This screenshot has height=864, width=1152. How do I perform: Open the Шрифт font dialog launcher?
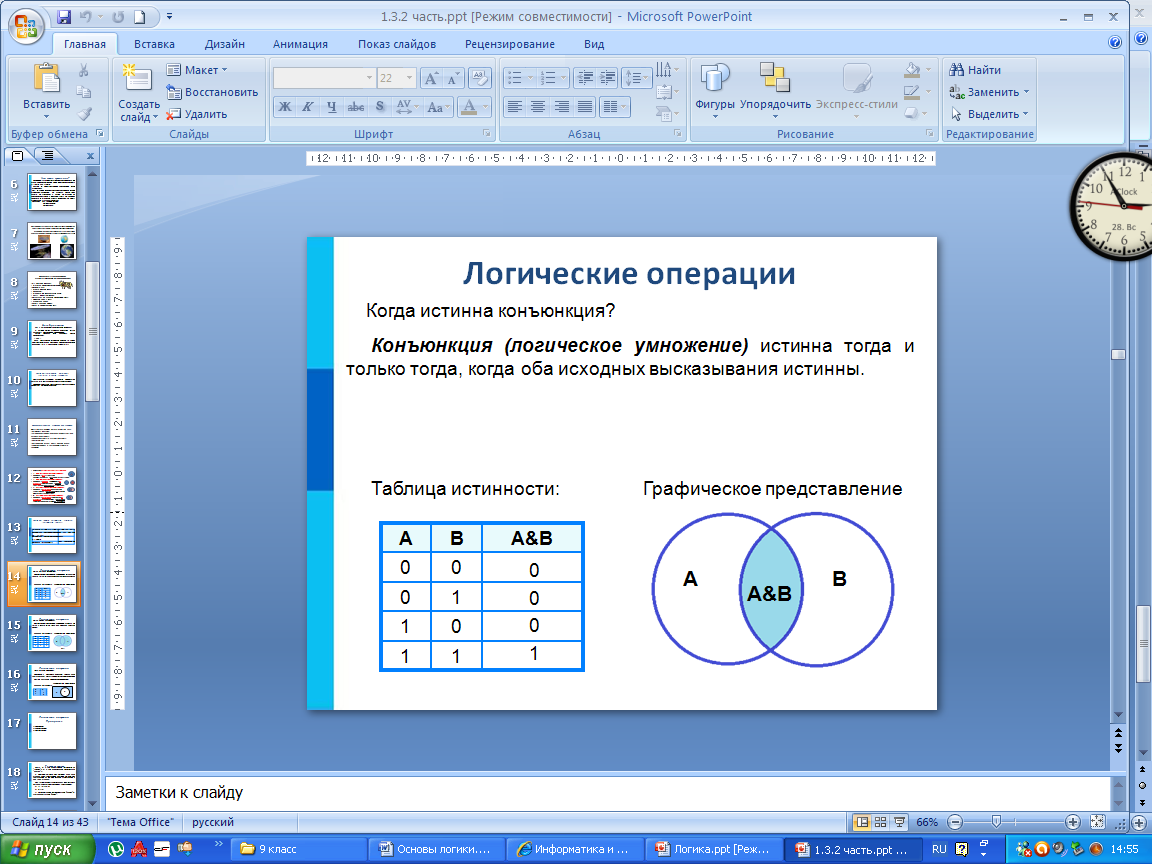pyautogui.click(x=486, y=134)
